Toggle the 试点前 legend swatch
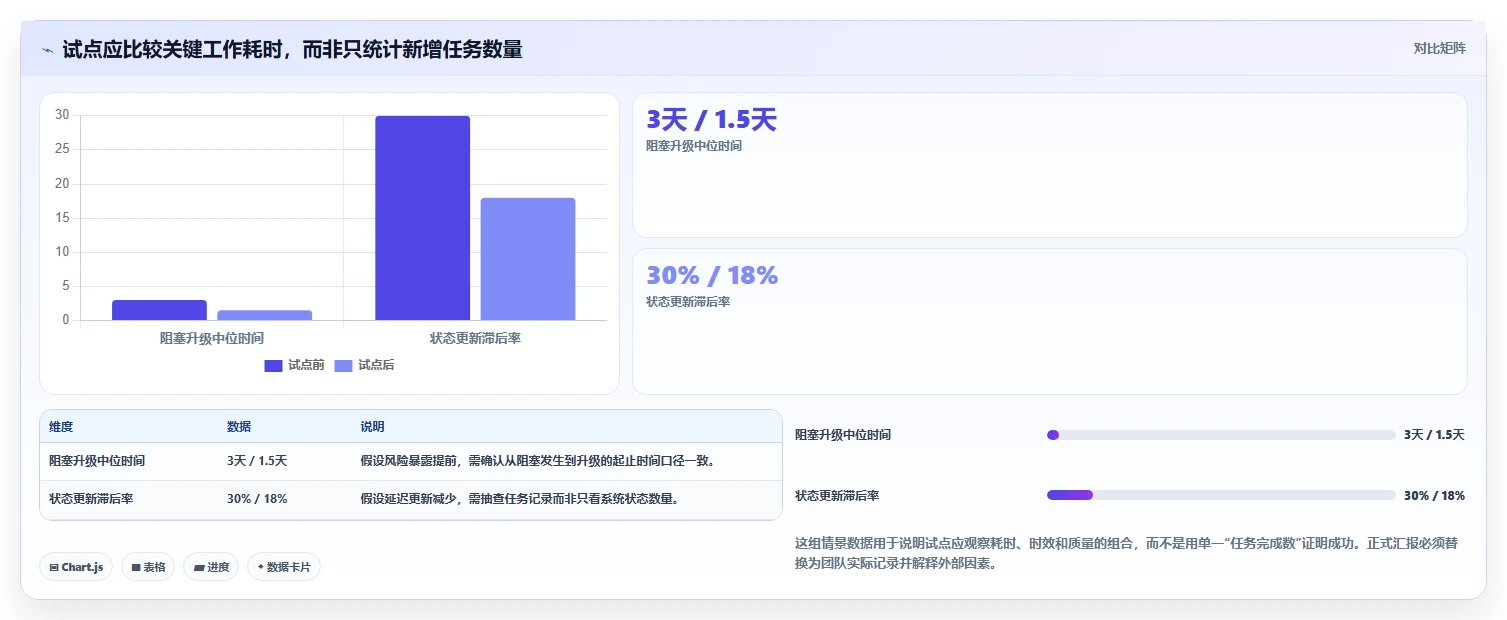Image resolution: width=1507 pixels, height=620 pixels. [274, 366]
